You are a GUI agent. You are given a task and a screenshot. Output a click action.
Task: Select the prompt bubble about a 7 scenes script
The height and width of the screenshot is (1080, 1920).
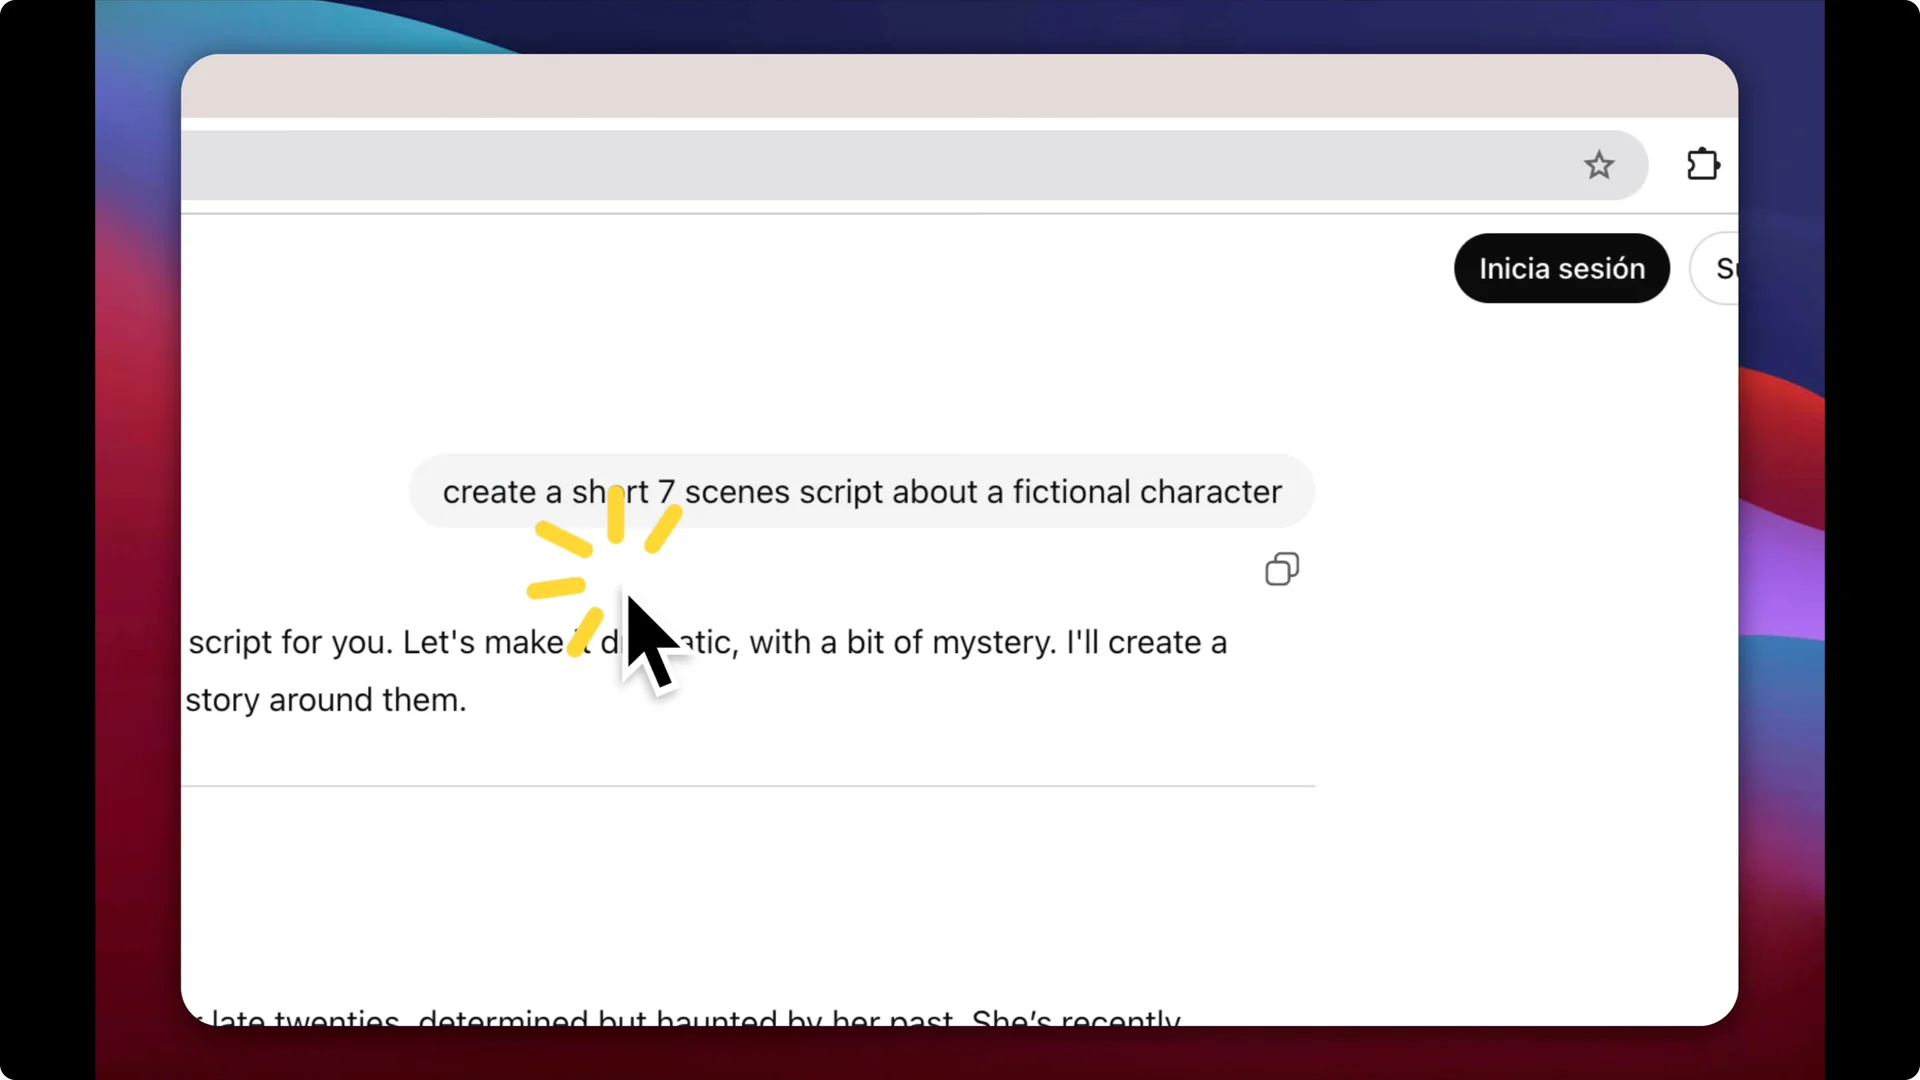(862, 491)
